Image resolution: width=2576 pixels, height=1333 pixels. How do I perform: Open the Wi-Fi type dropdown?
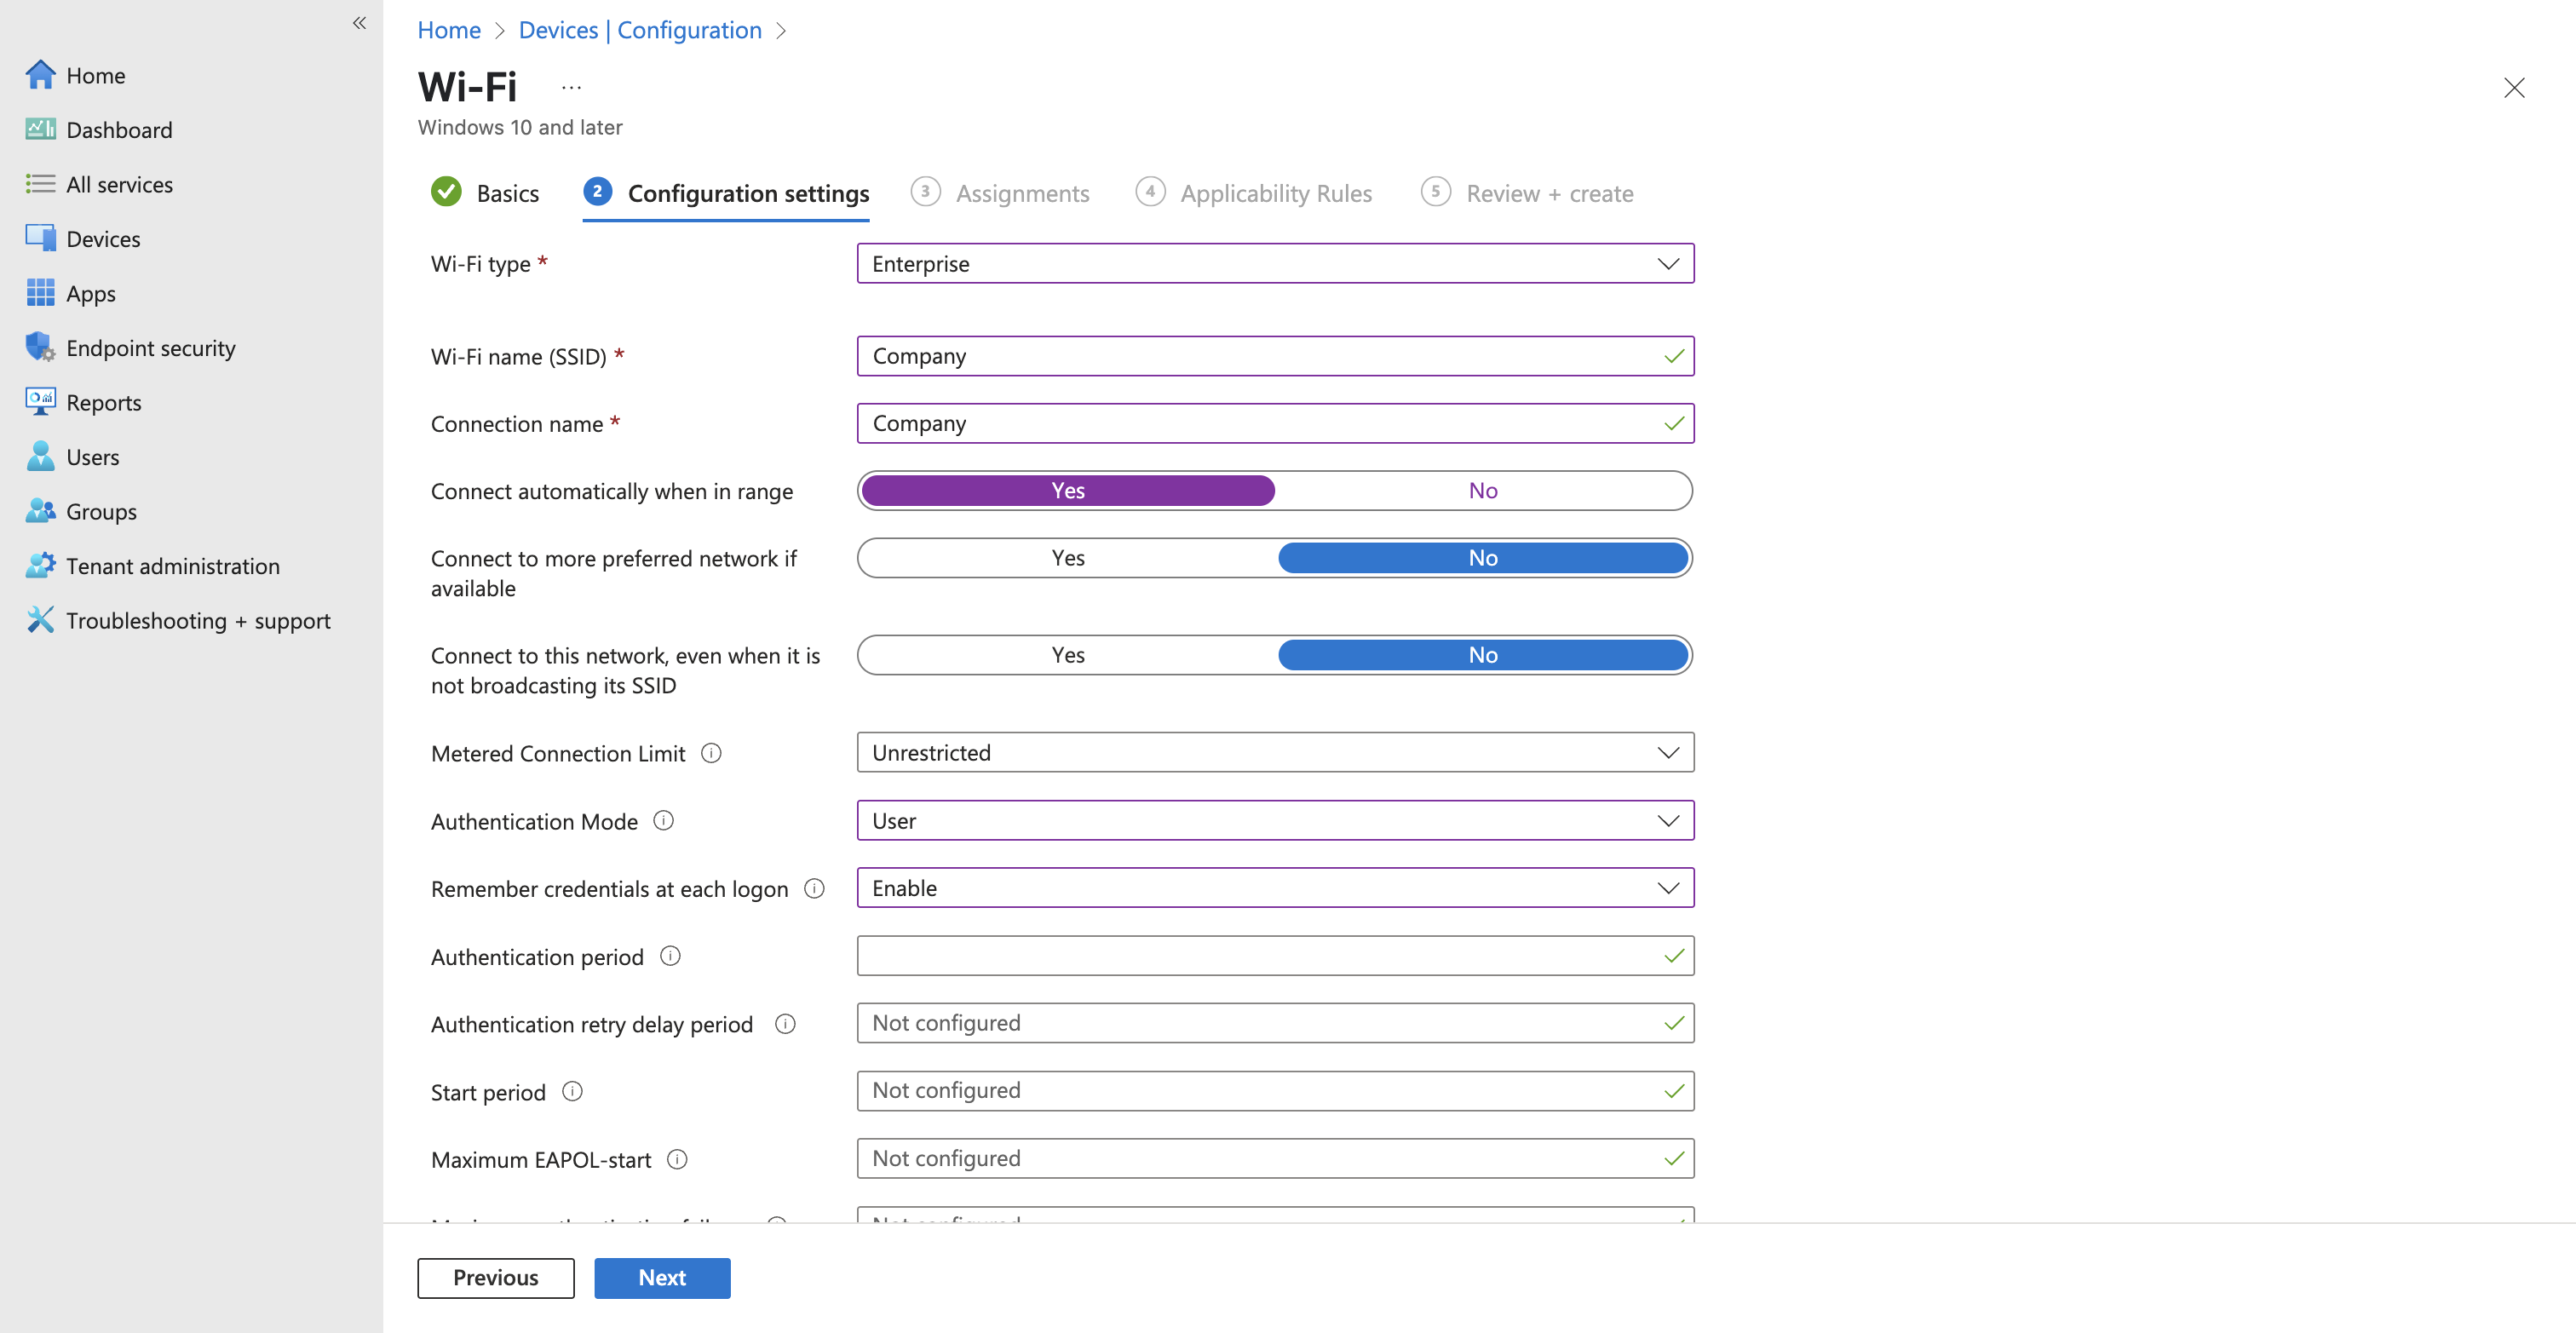[1275, 264]
